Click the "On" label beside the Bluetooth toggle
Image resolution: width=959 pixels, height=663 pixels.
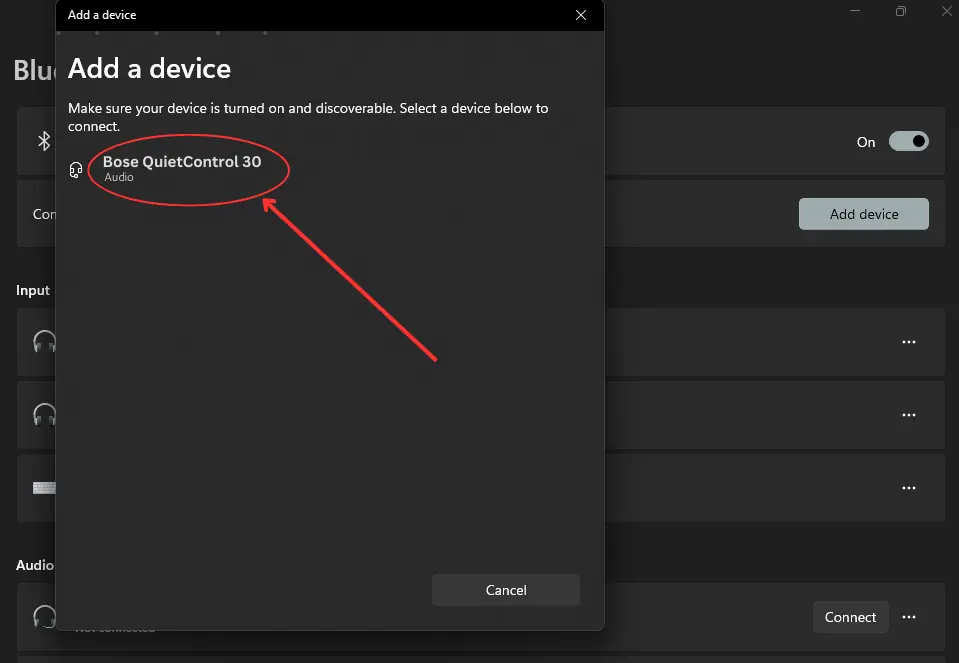(866, 143)
